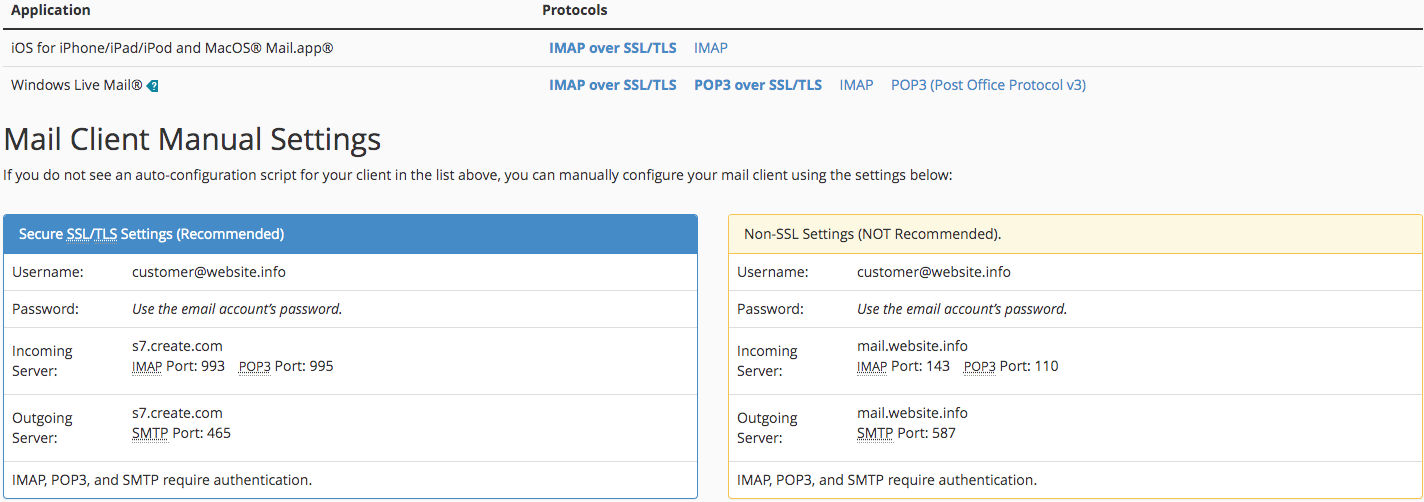
Task: Click username customer@website.info in secure settings
Action: pos(208,272)
